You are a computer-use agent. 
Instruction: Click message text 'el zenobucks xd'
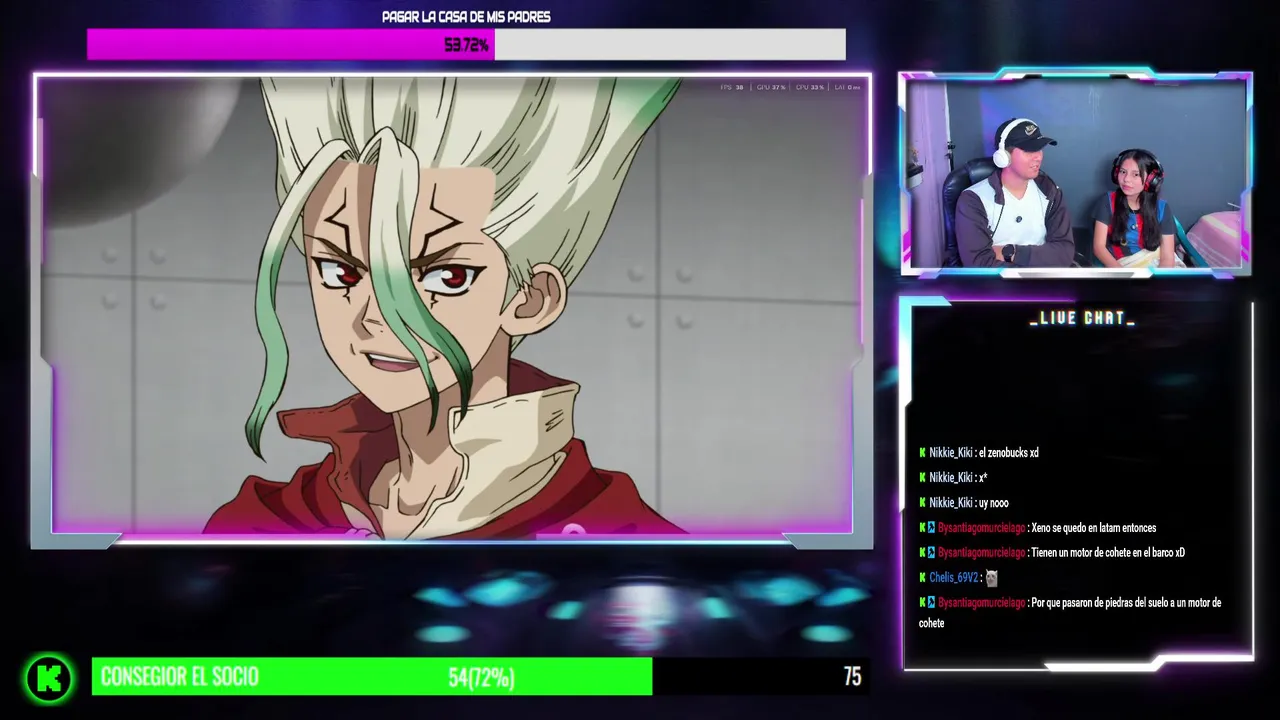(x=1009, y=453)
